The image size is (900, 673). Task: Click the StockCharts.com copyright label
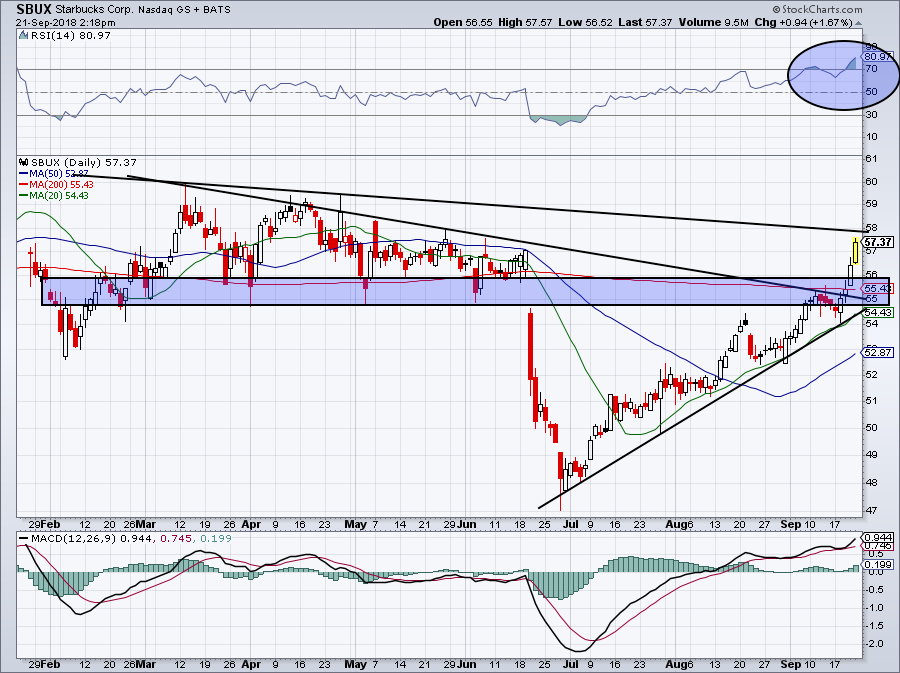817,9
